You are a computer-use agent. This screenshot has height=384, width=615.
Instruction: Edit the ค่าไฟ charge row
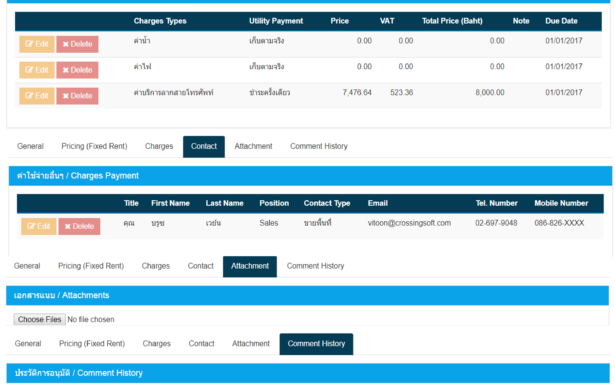pyautogui.click(x=37, y=70)
